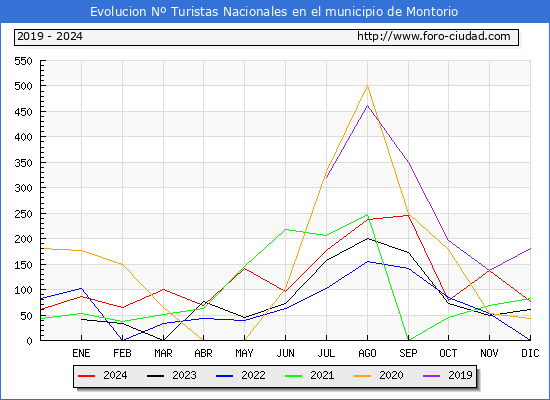Click the blue 2022 peak at AGO
This screenshot has height=400, width=550.
click(x=367, y=261)
